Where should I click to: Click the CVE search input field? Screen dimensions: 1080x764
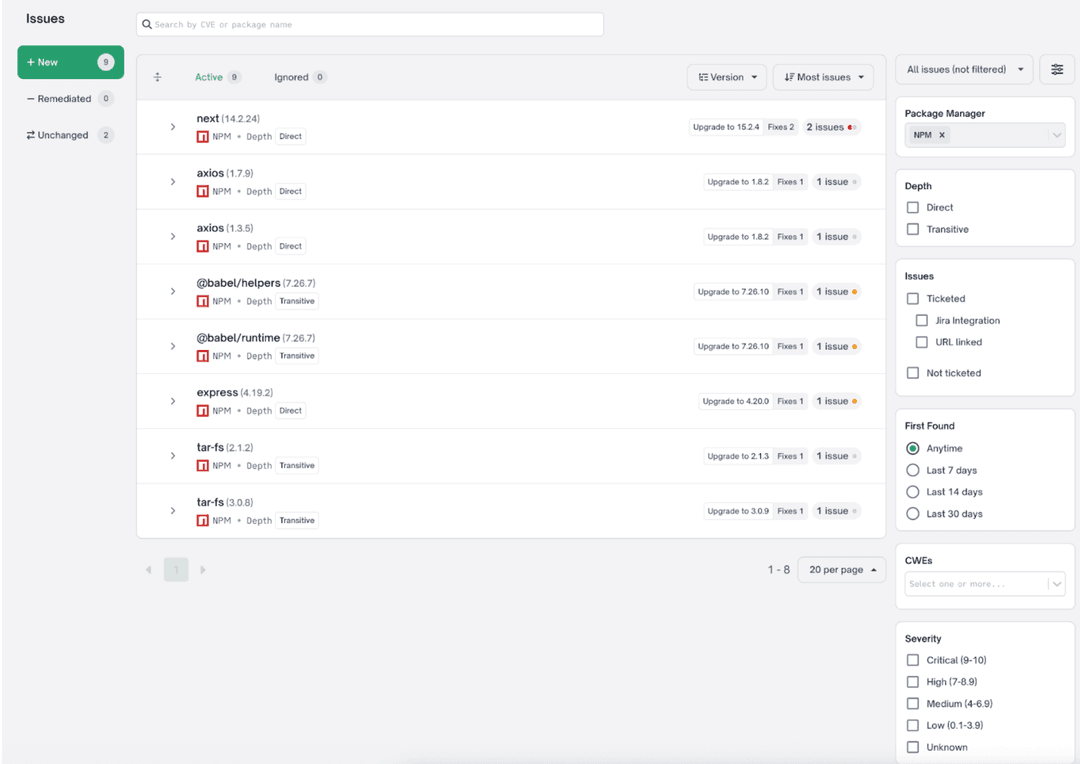click(370, 24)
